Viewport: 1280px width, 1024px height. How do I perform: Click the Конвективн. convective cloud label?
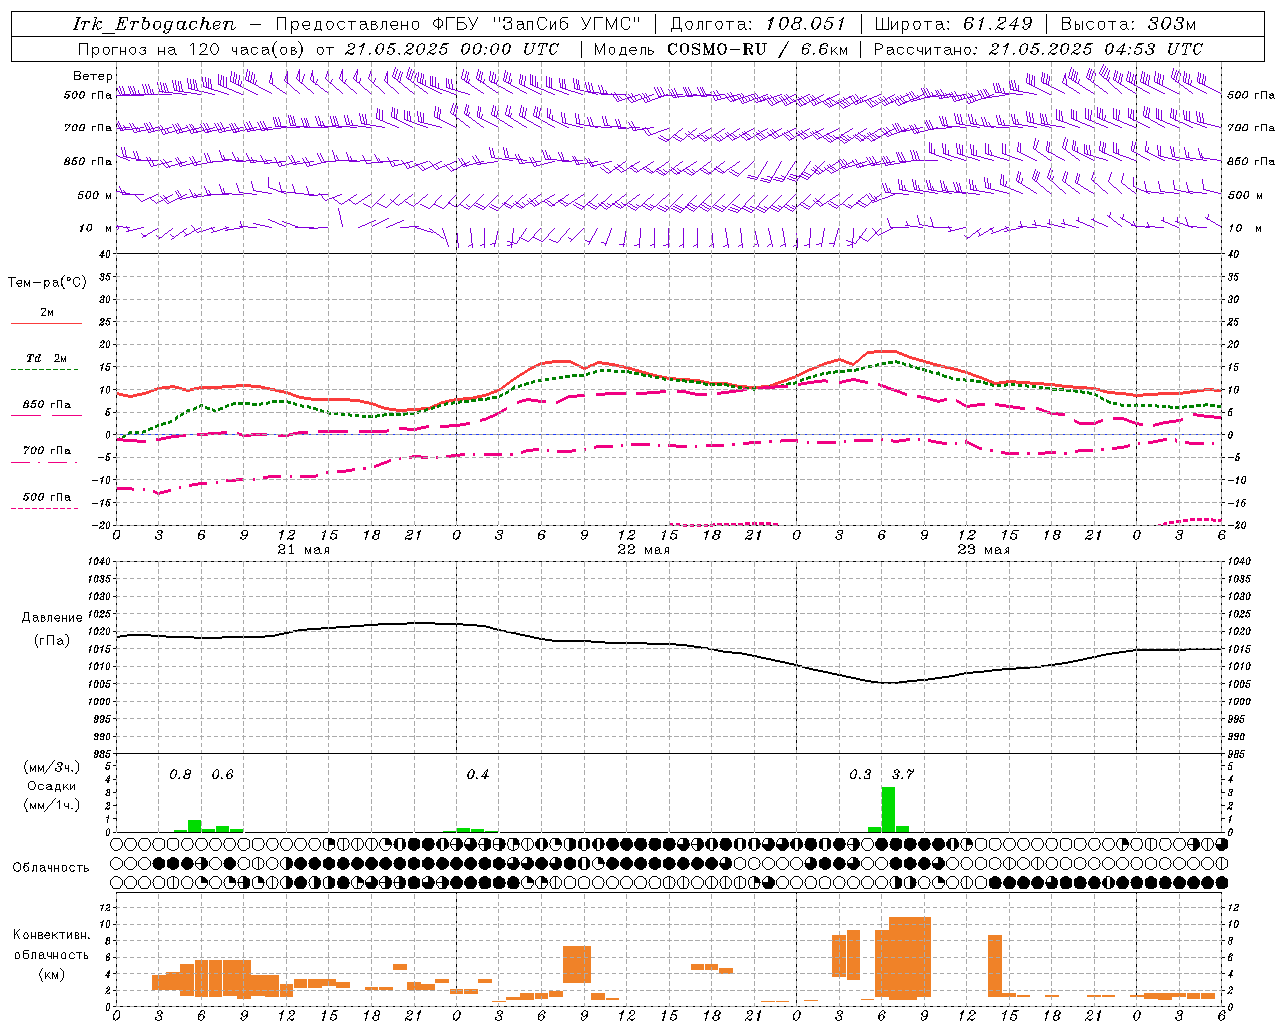click(x=52, y=935)
